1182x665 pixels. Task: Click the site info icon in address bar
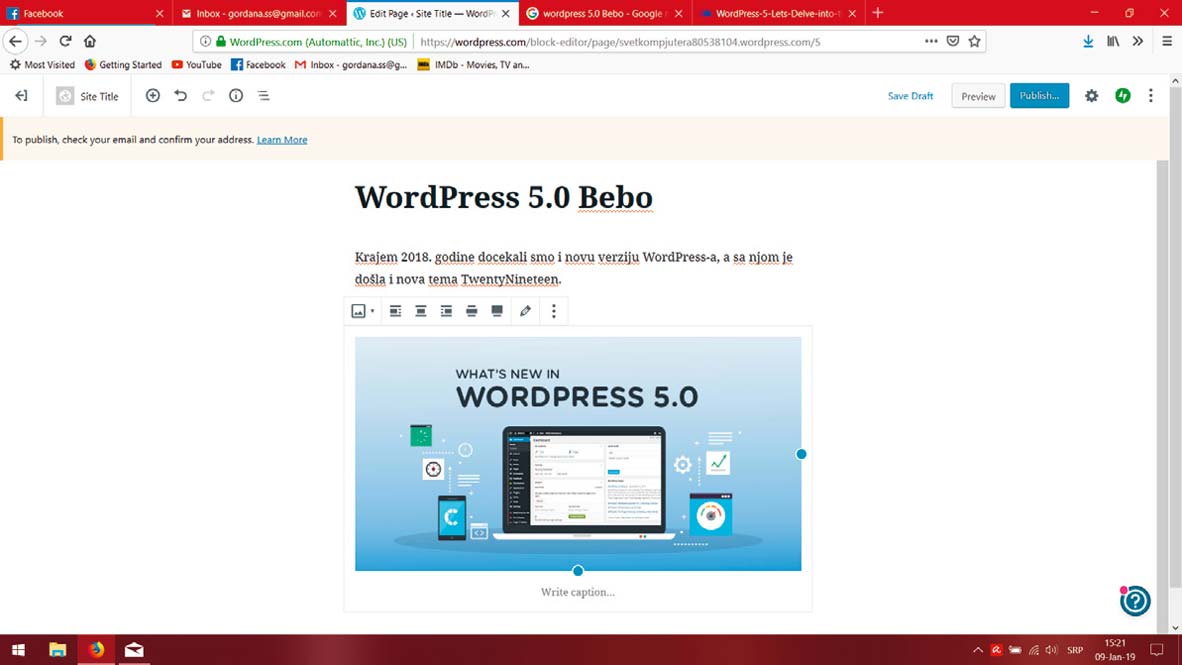point(205,41)
